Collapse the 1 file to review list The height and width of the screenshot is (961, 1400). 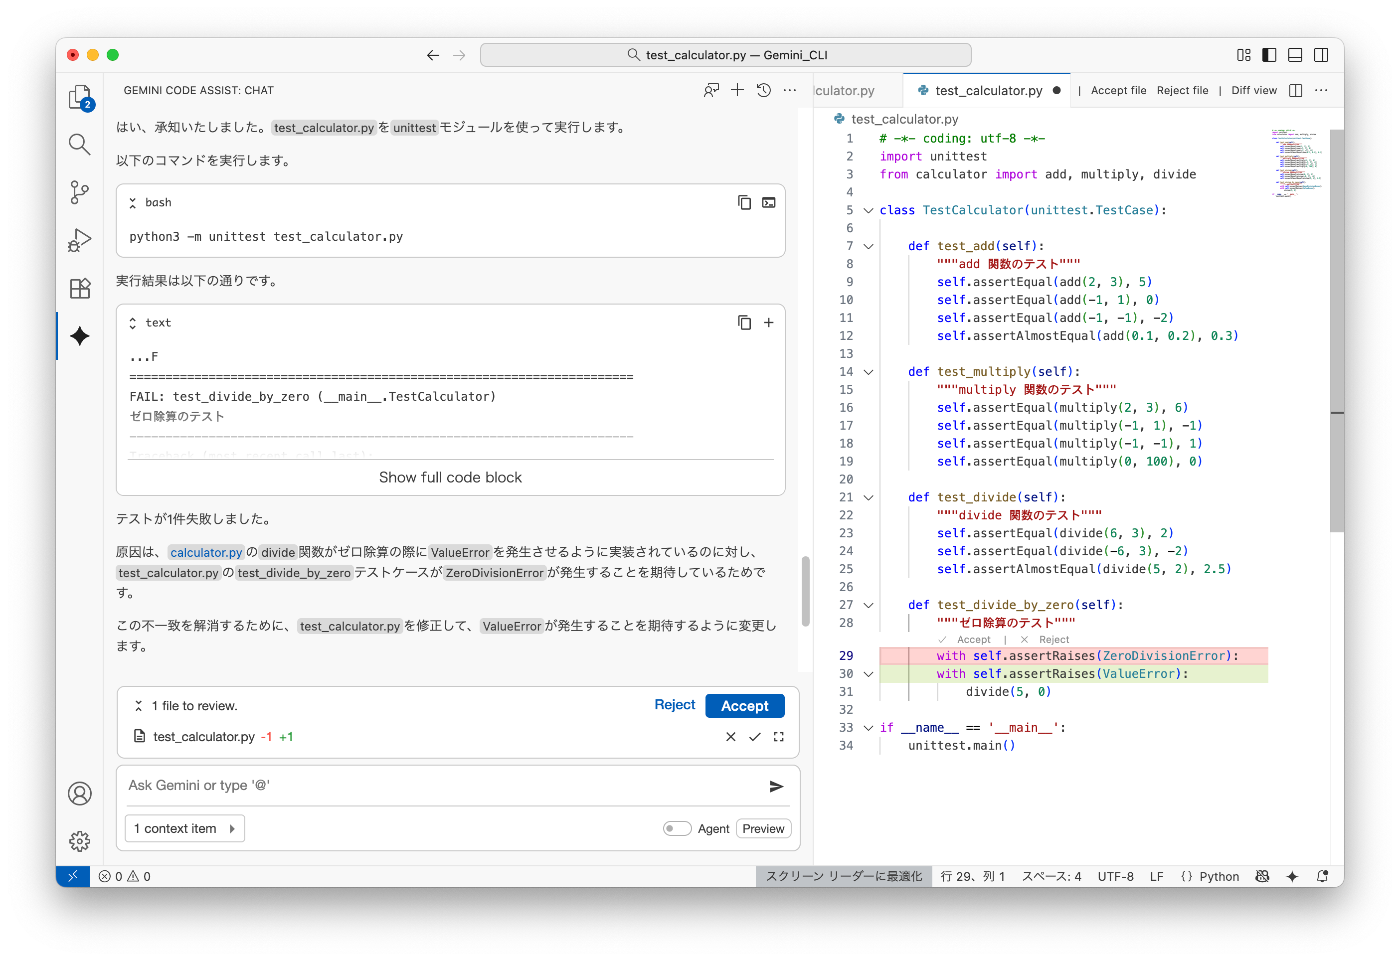139,706
